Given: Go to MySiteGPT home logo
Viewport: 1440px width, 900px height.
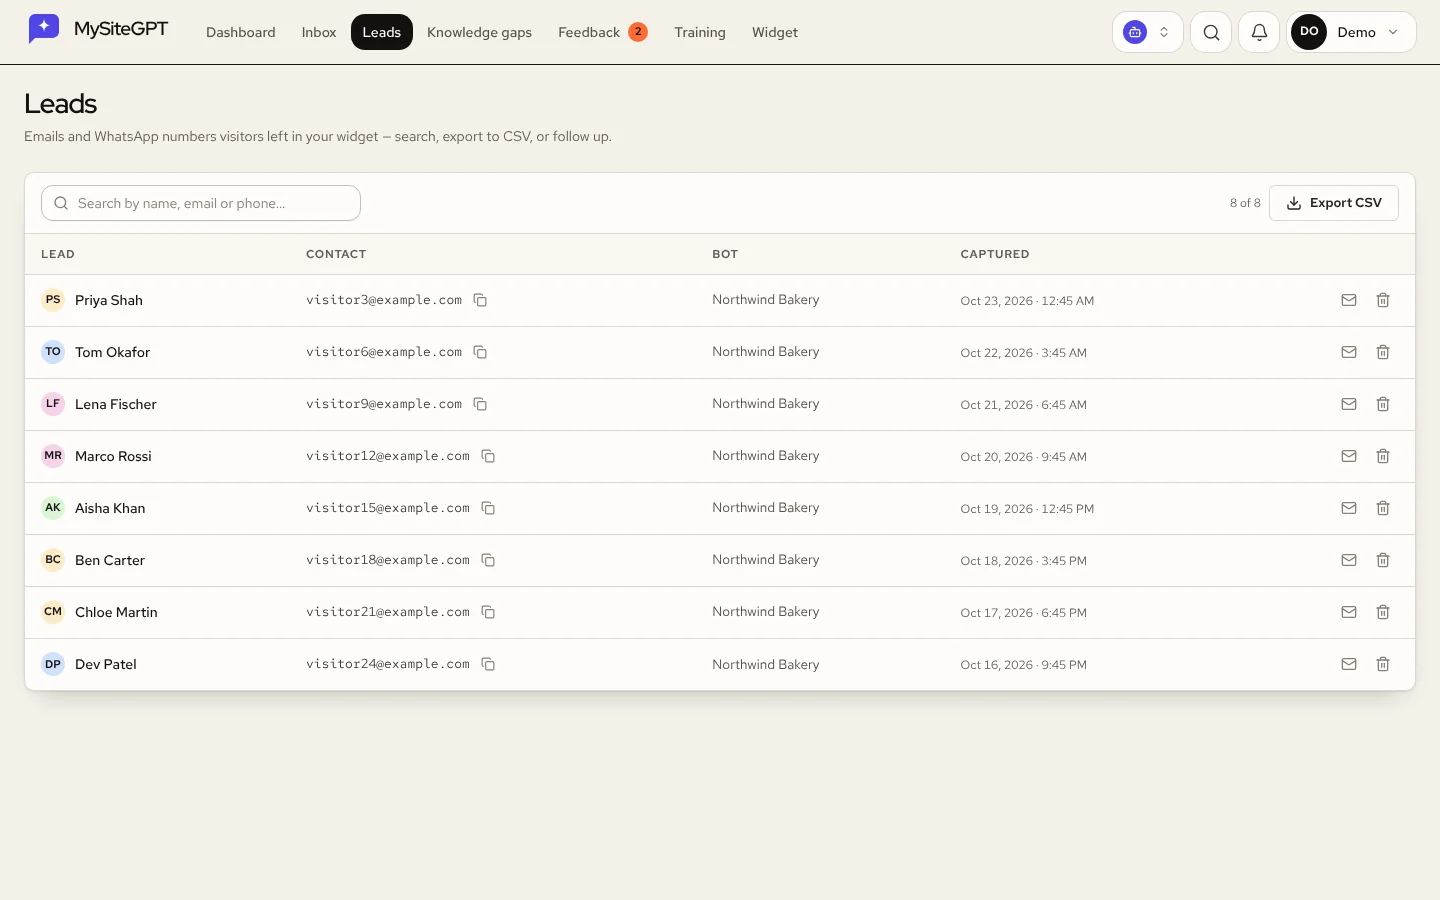Looking at the screenshot, I should click(98, 29).
